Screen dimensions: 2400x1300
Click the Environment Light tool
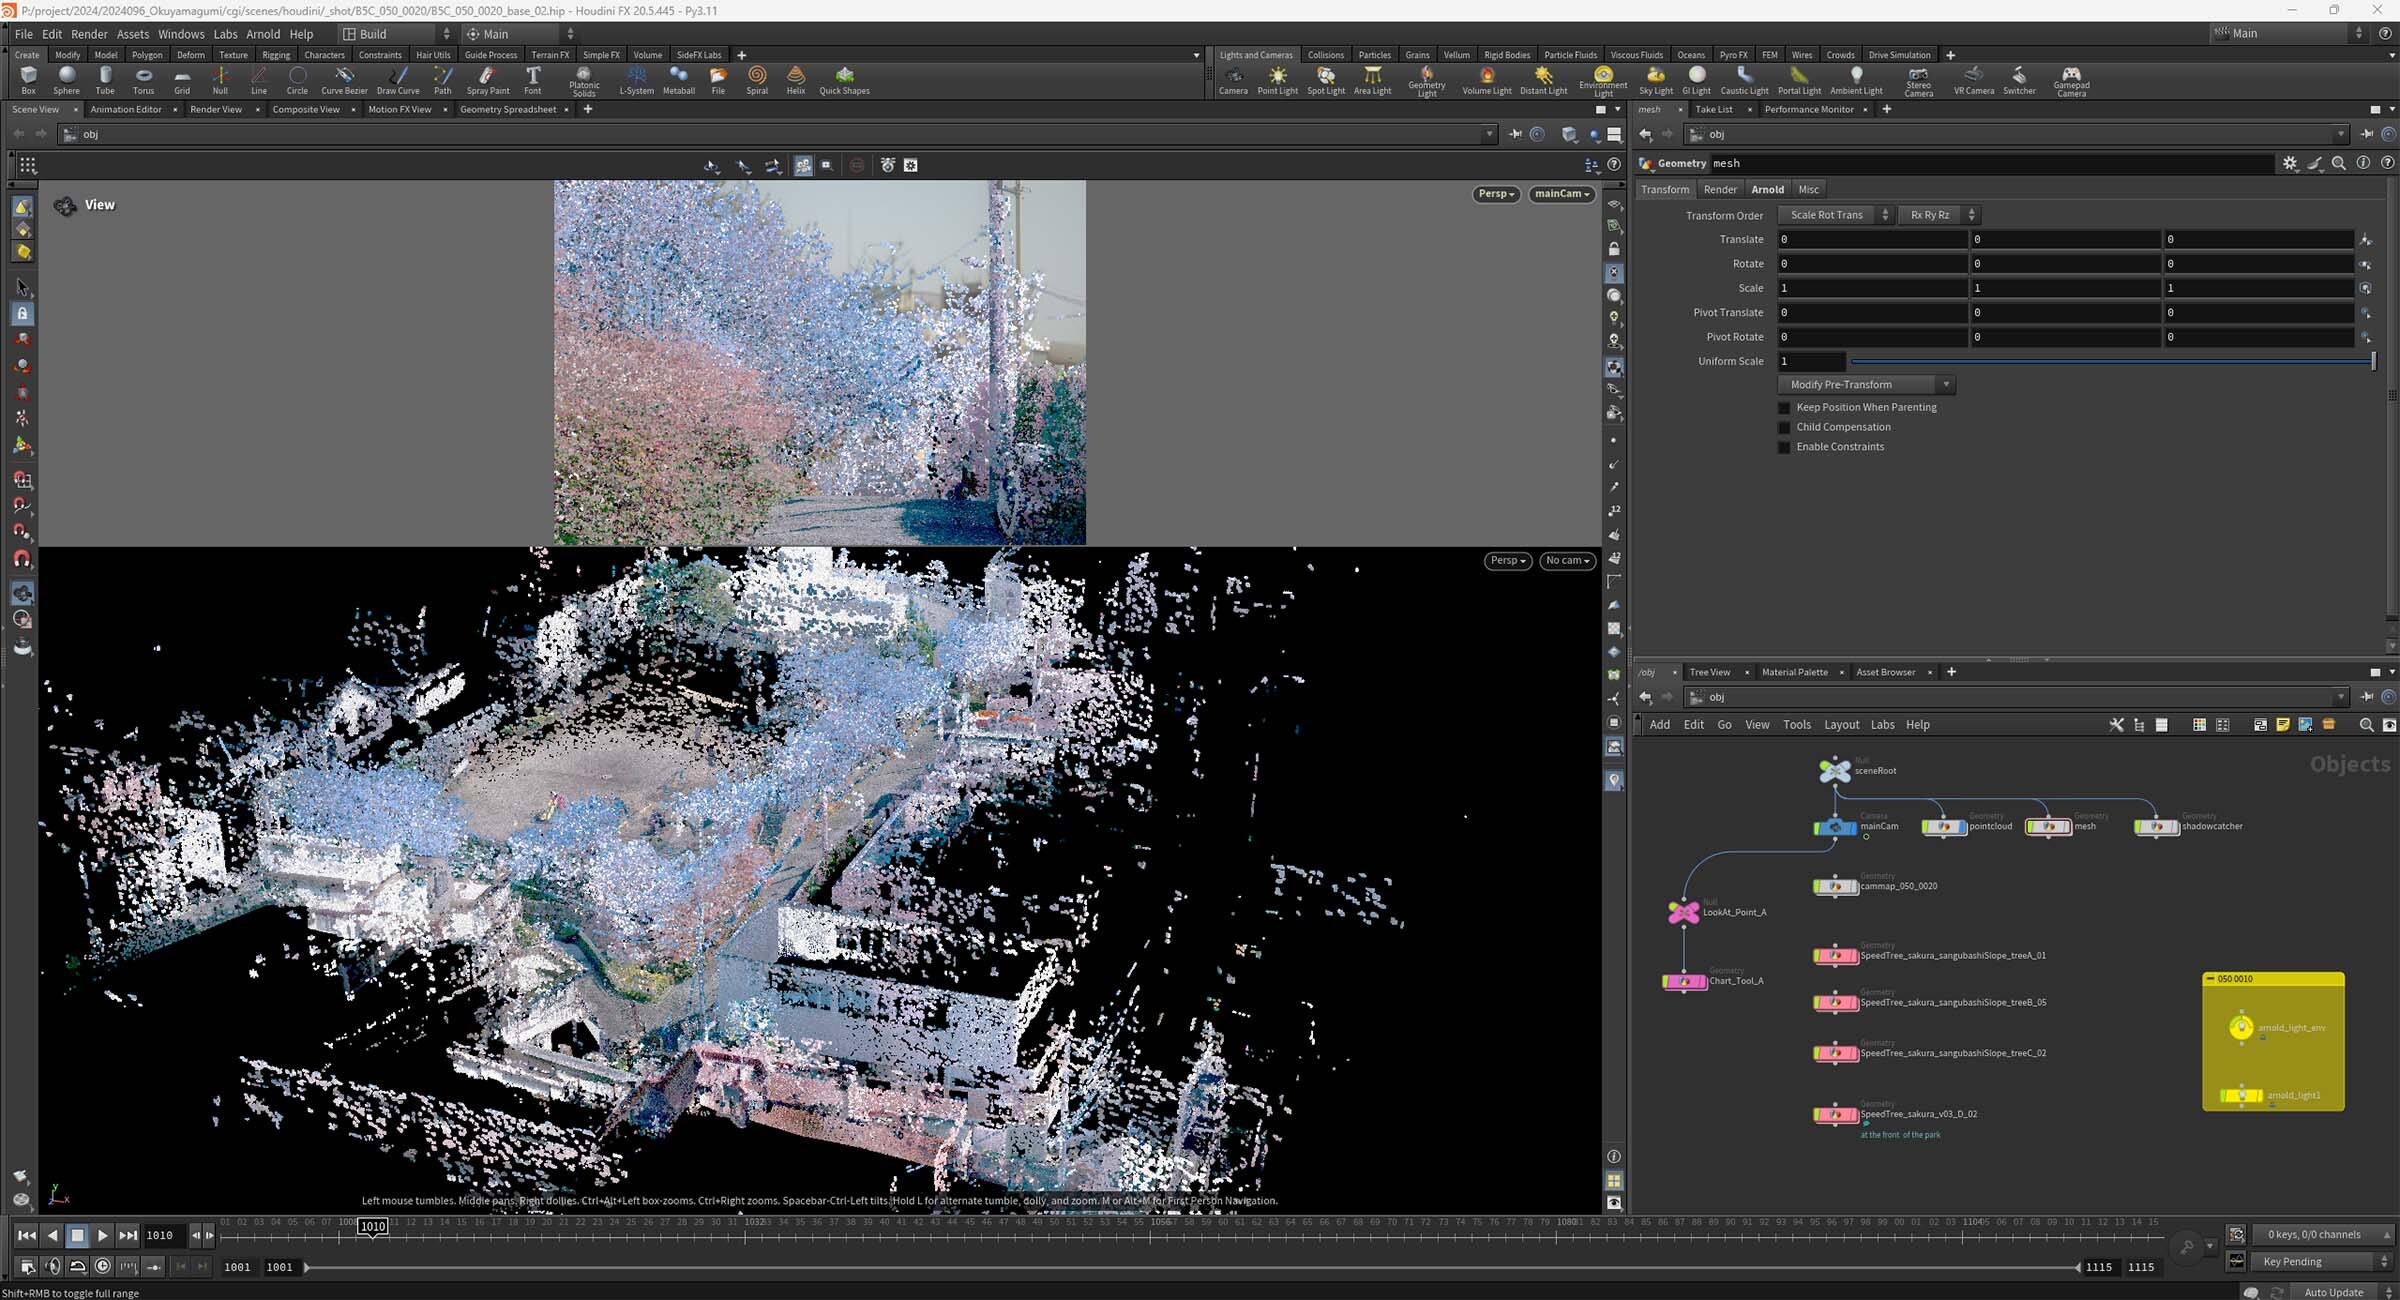tap(1603, 78)
